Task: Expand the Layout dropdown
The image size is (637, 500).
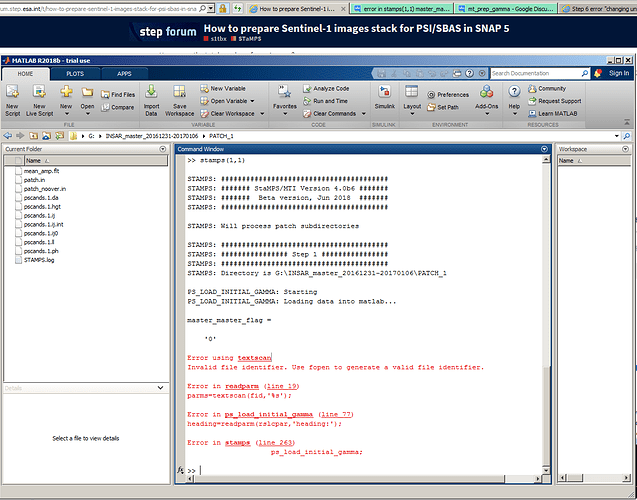Action: point(412,114)
